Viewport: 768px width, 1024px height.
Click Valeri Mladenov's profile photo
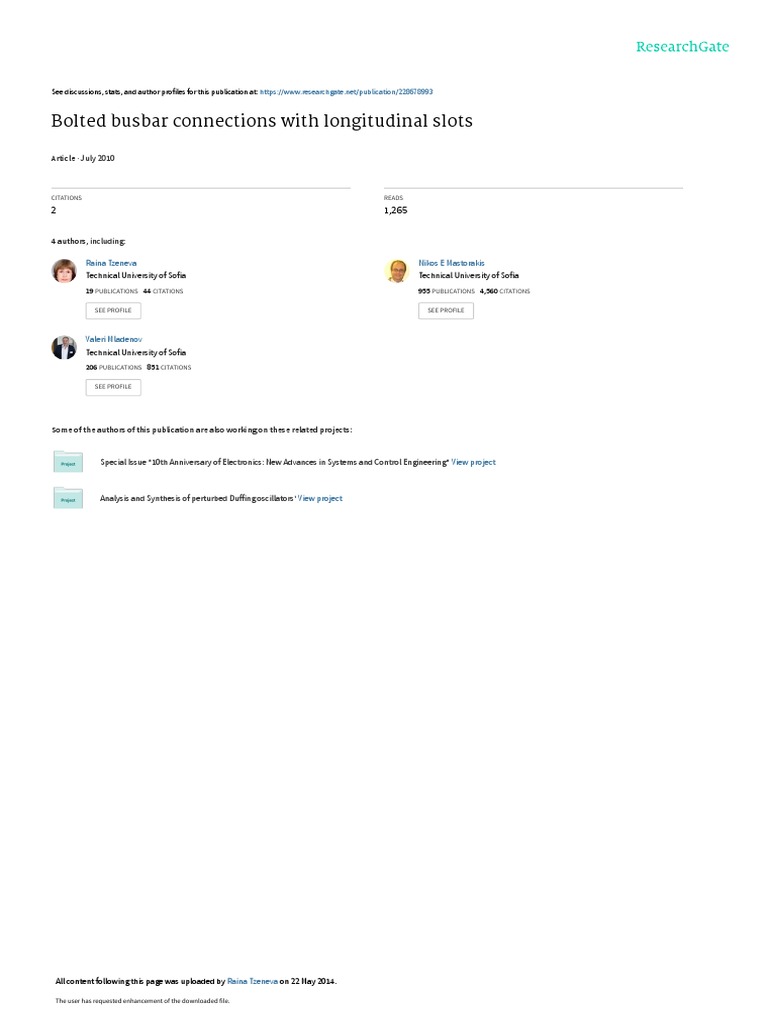click(x=64, y=347)
